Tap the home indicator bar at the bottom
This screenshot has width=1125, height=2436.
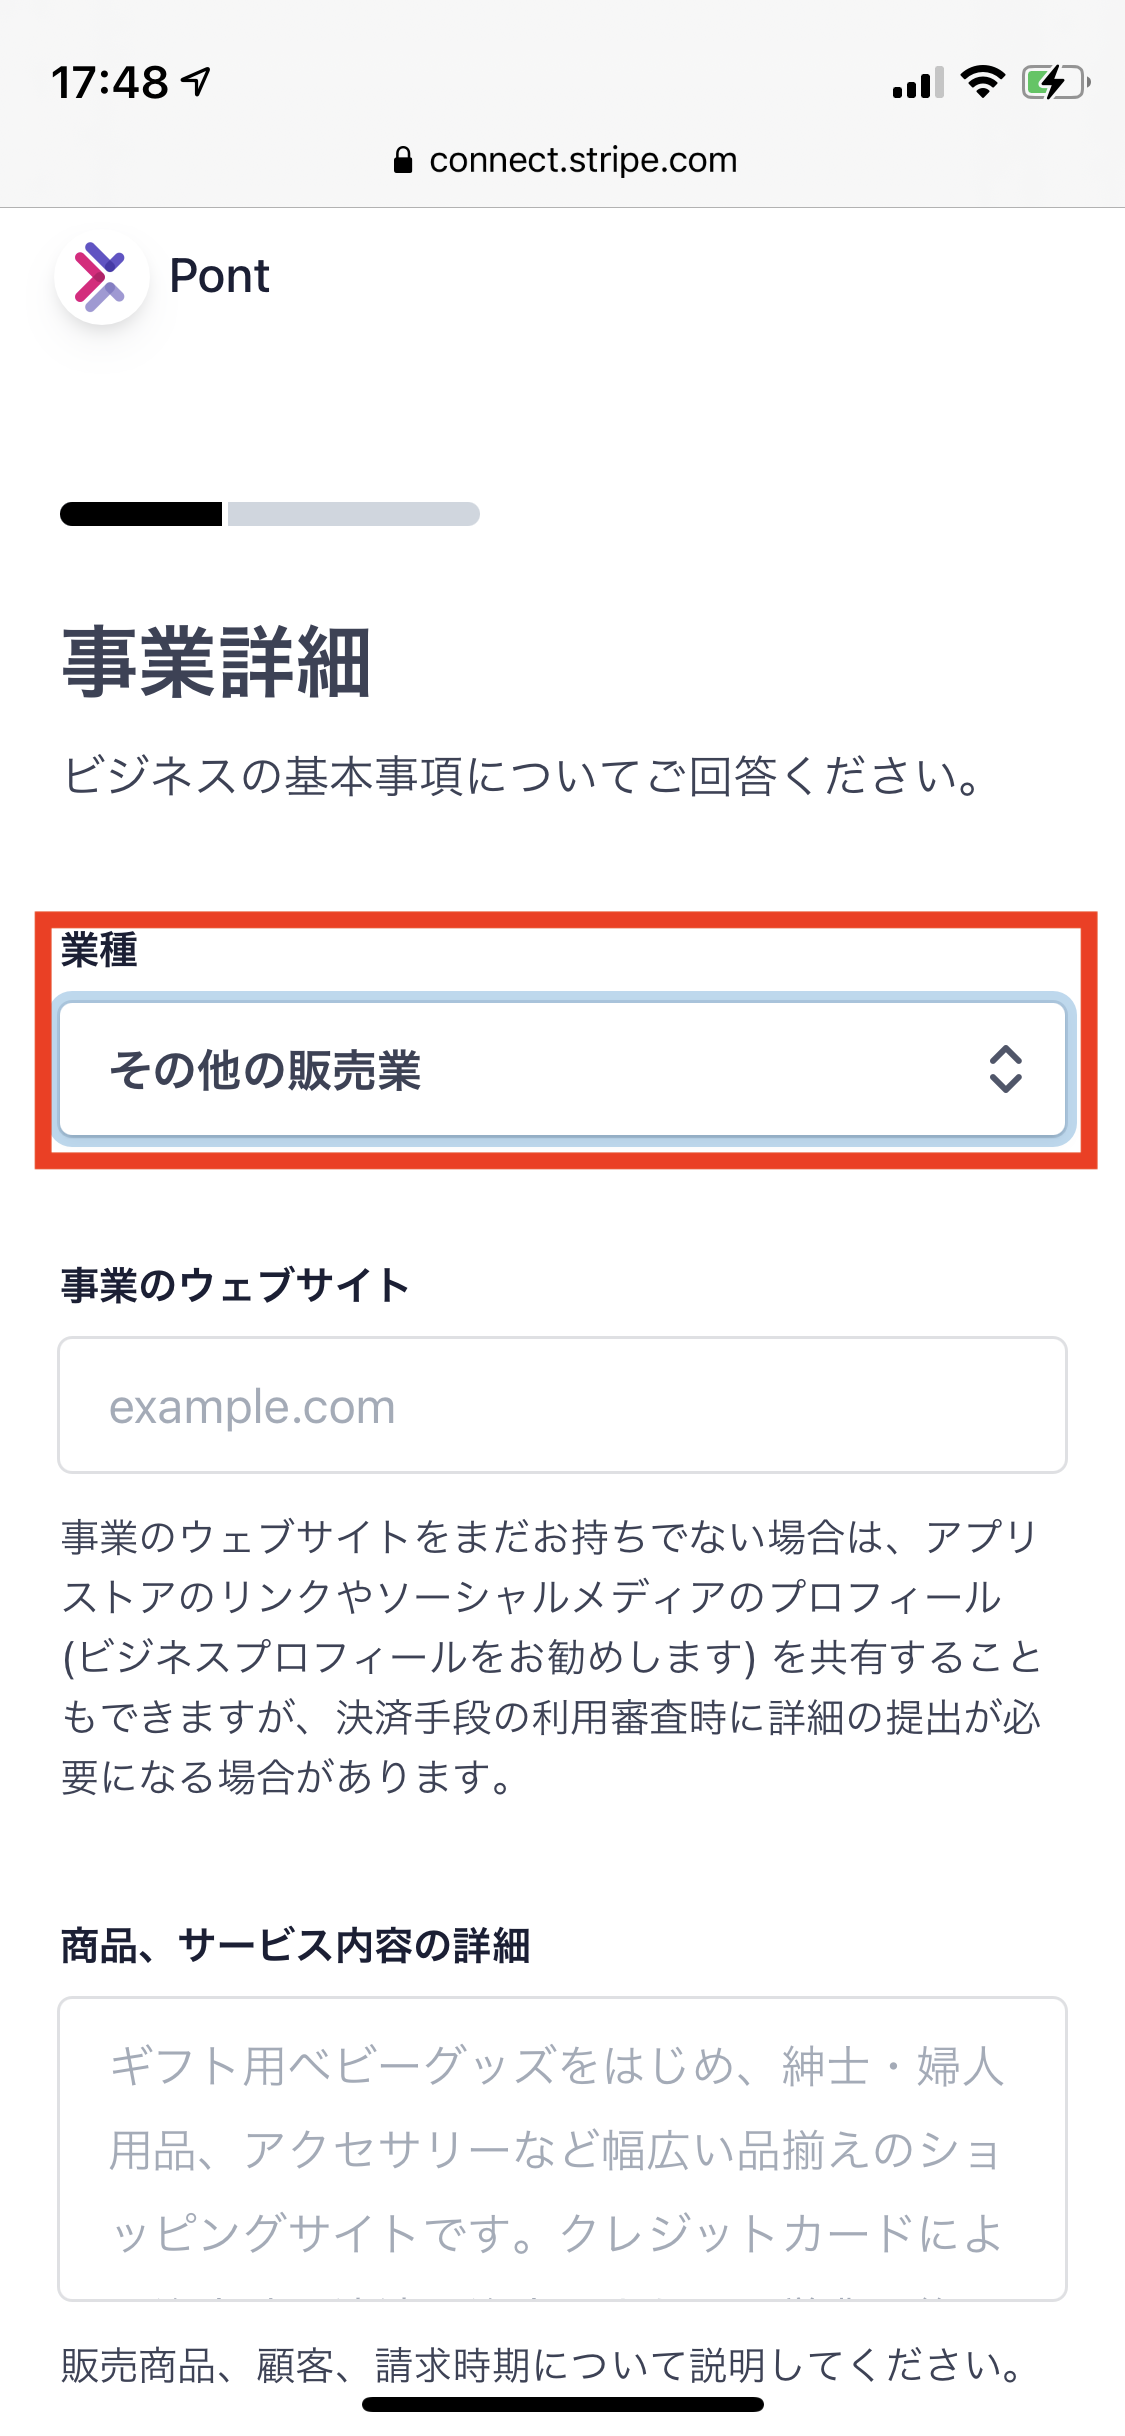[563, 2404]
